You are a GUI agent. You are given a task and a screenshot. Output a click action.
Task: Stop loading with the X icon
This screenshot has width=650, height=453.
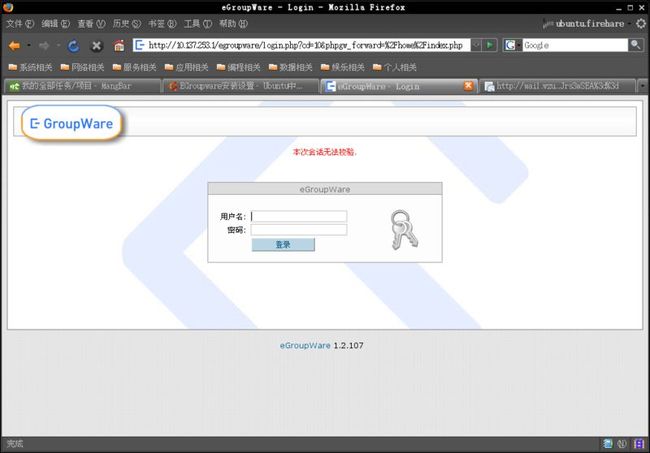(x=96, y=46)
